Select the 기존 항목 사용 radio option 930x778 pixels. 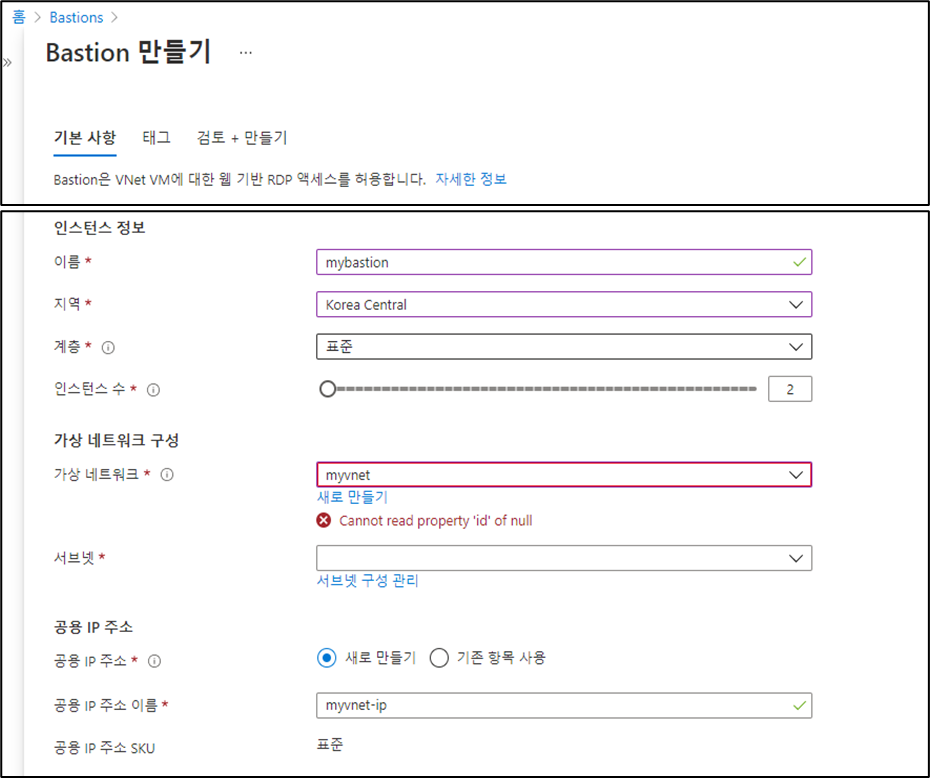439,658
